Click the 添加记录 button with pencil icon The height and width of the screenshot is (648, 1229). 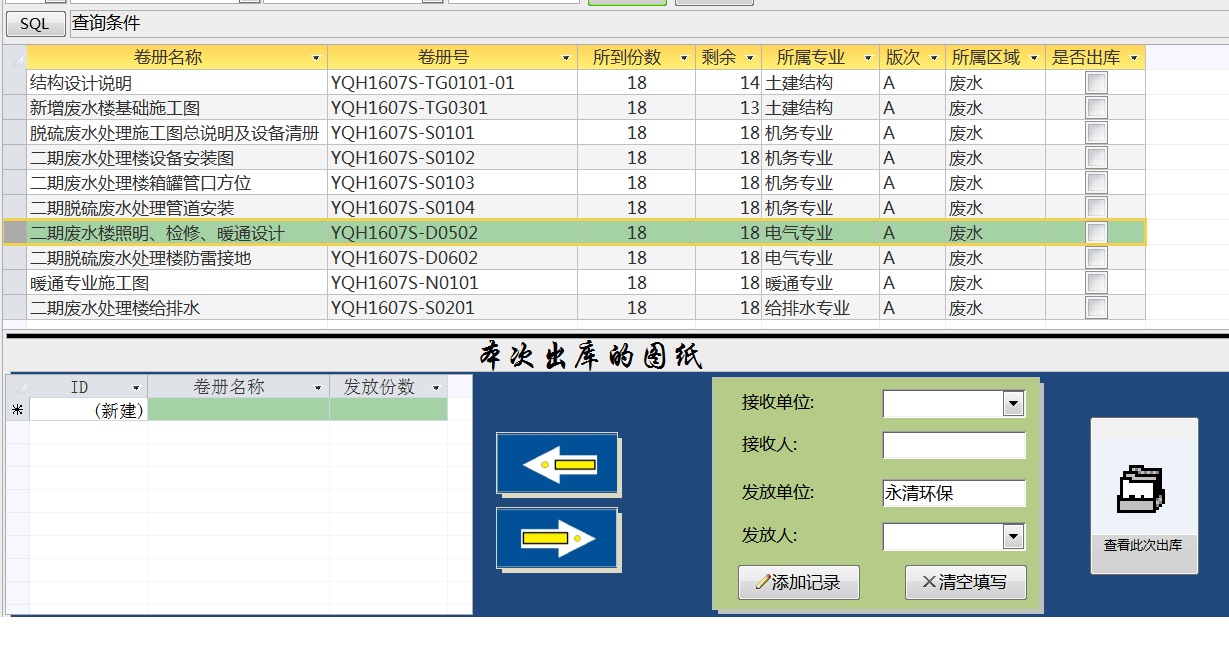point(798,582)
